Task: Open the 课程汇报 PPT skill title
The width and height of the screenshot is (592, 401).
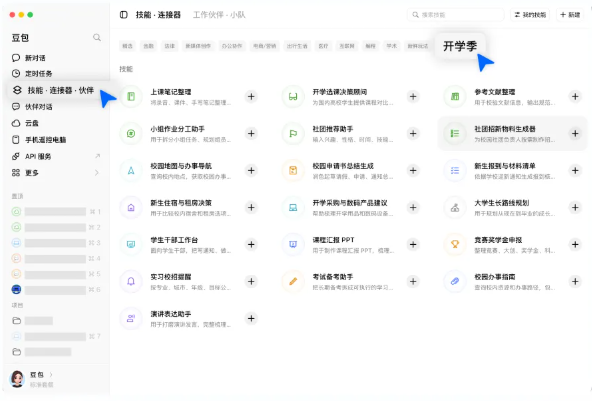Action: point(333,240)
